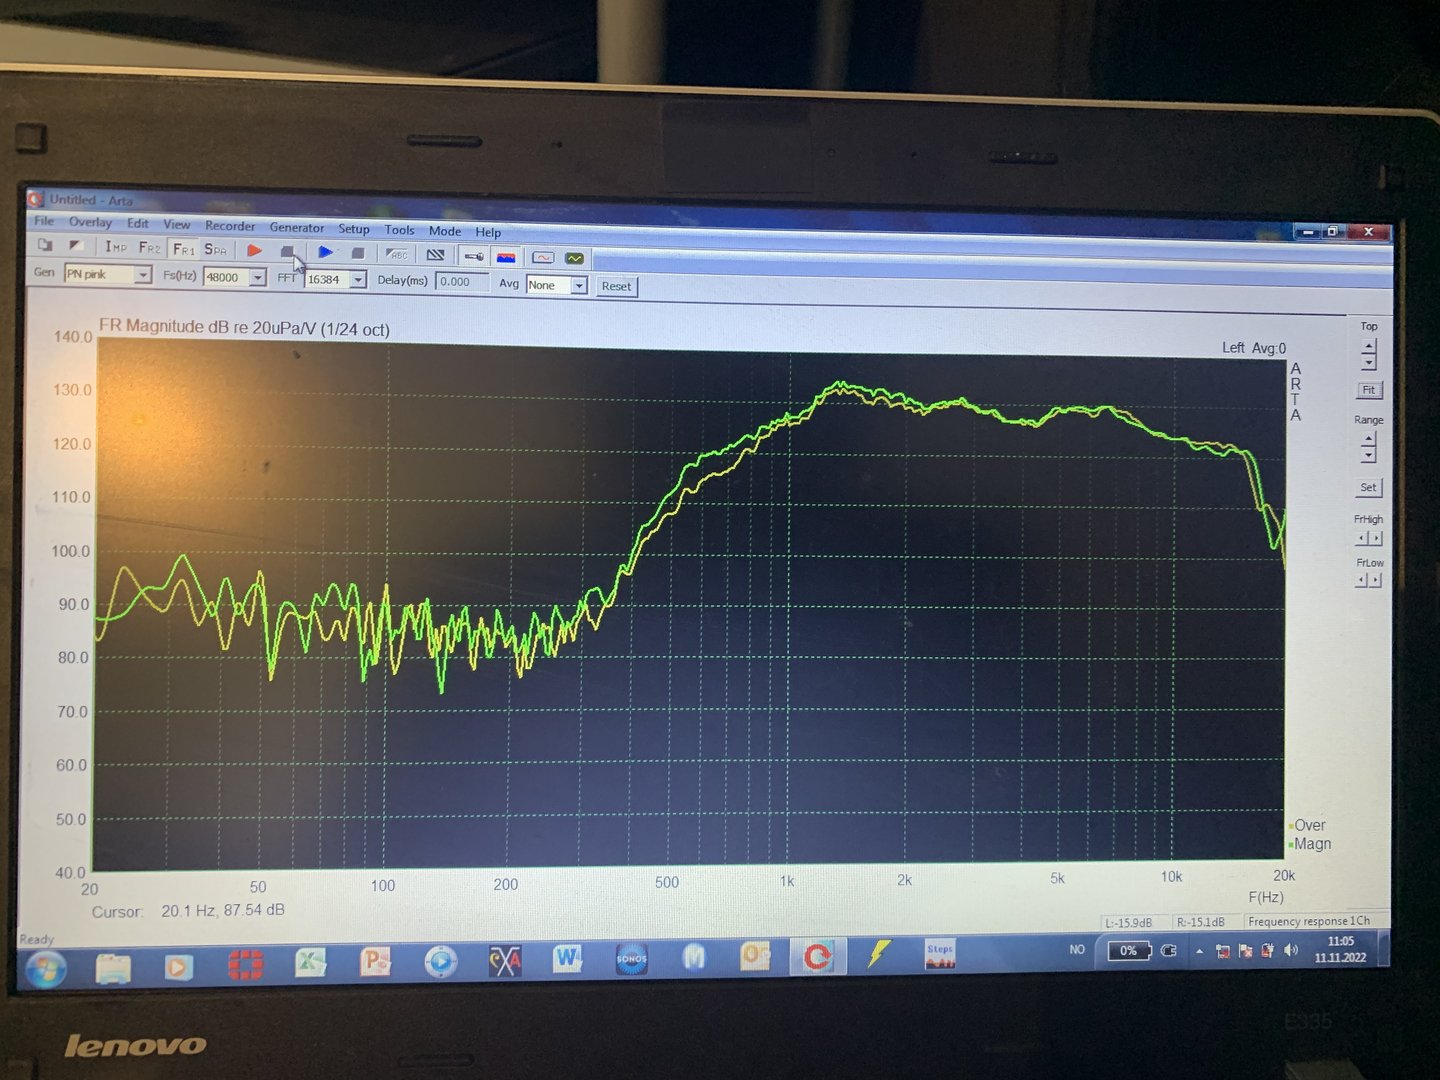Open the yellow lightning bolt taskbar app
The height and width of the screenshot is (1080, 1440).
[879, 955]
